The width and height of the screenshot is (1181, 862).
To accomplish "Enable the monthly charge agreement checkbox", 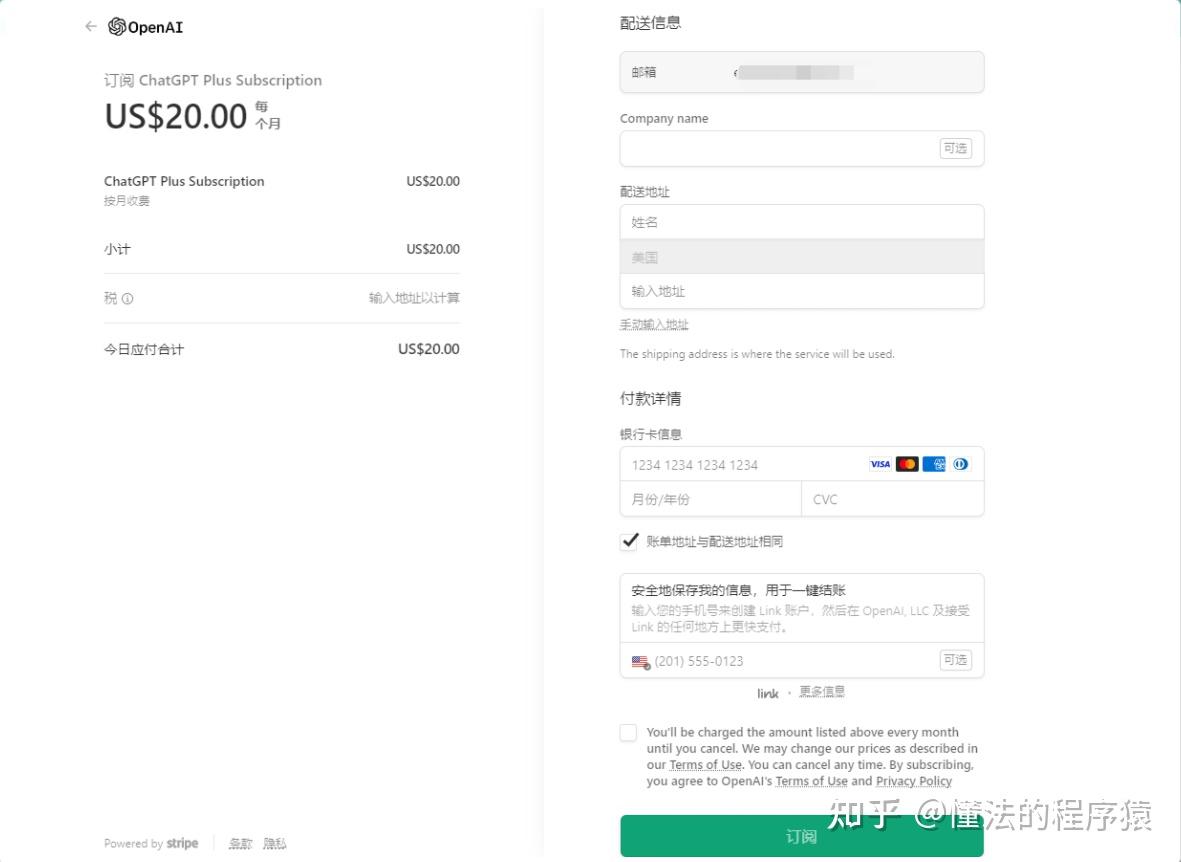I will click(628, 732).
